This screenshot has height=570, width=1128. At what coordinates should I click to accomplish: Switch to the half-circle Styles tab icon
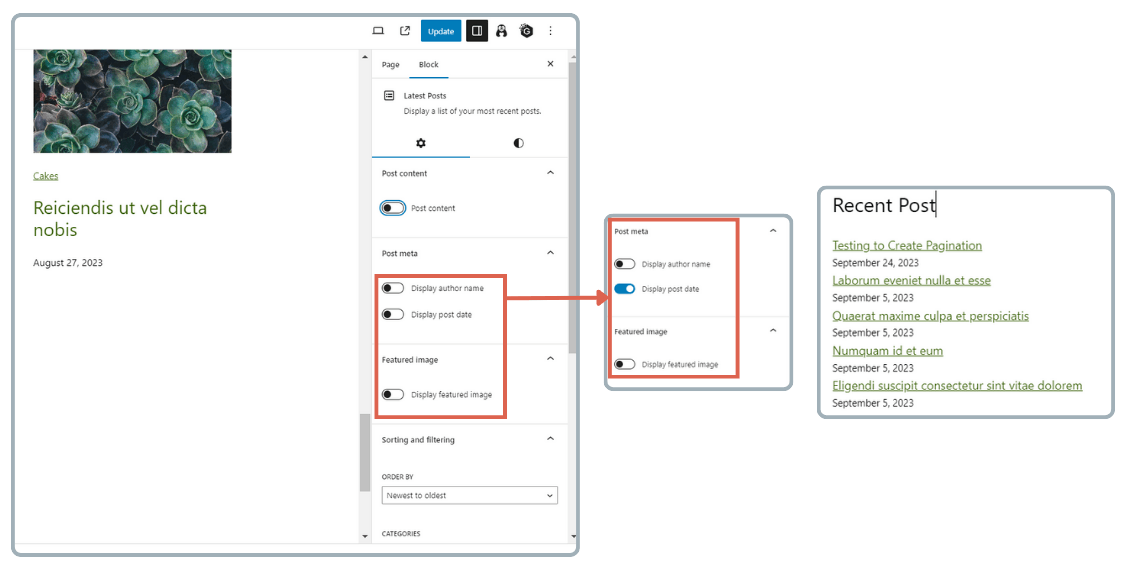point(518,143)
